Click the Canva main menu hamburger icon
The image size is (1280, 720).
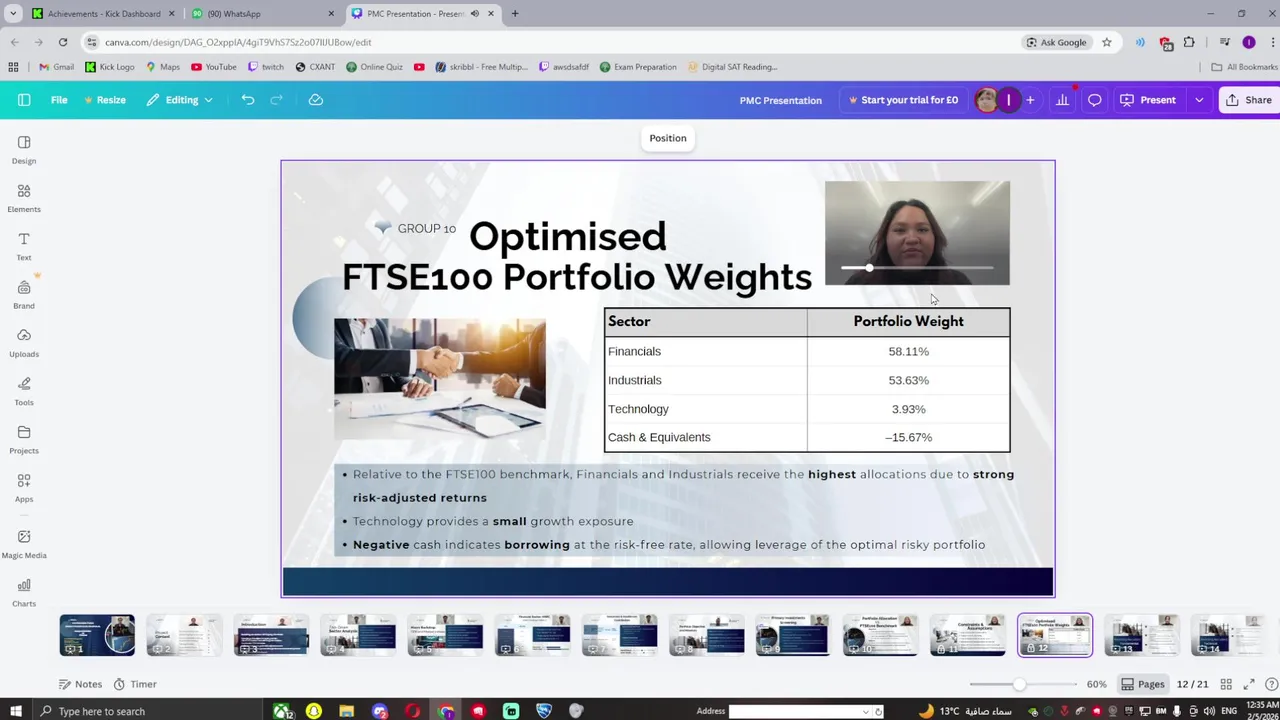[24, 100]
